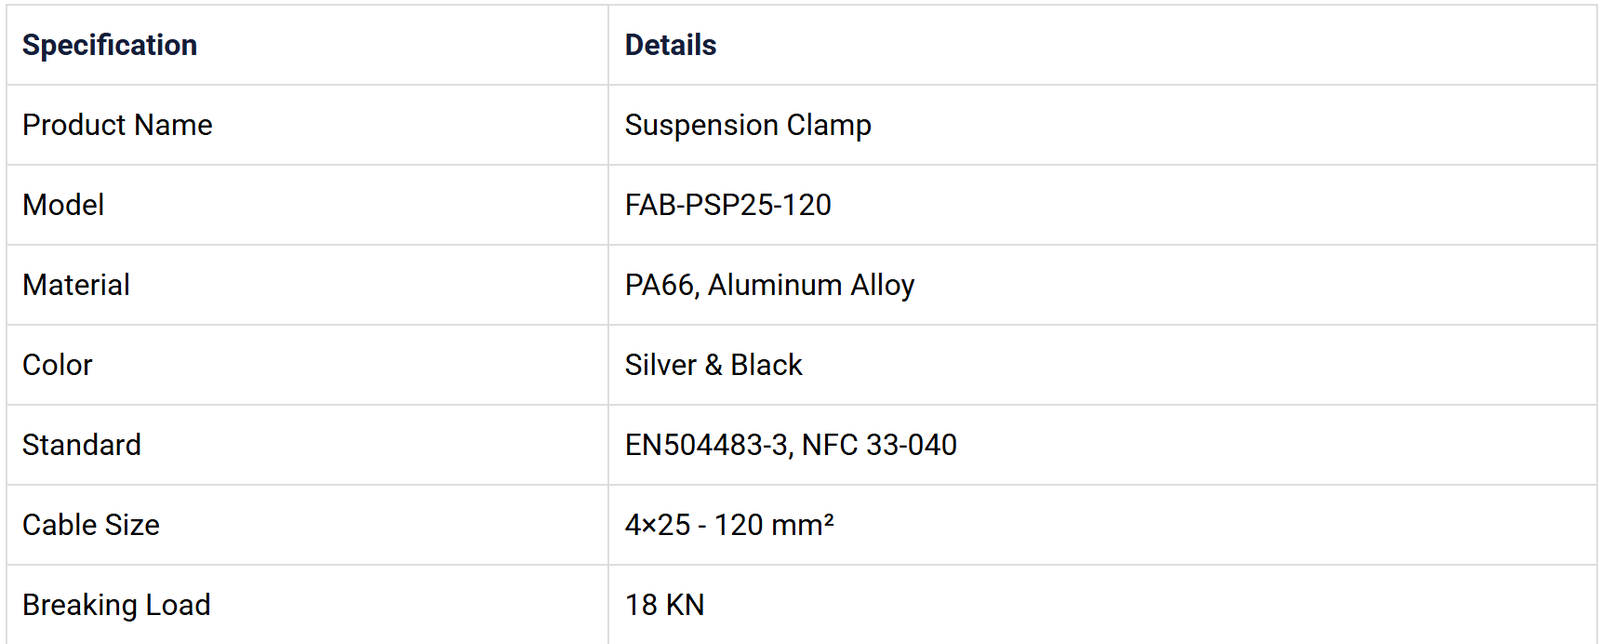Click the word Silver

660,365
